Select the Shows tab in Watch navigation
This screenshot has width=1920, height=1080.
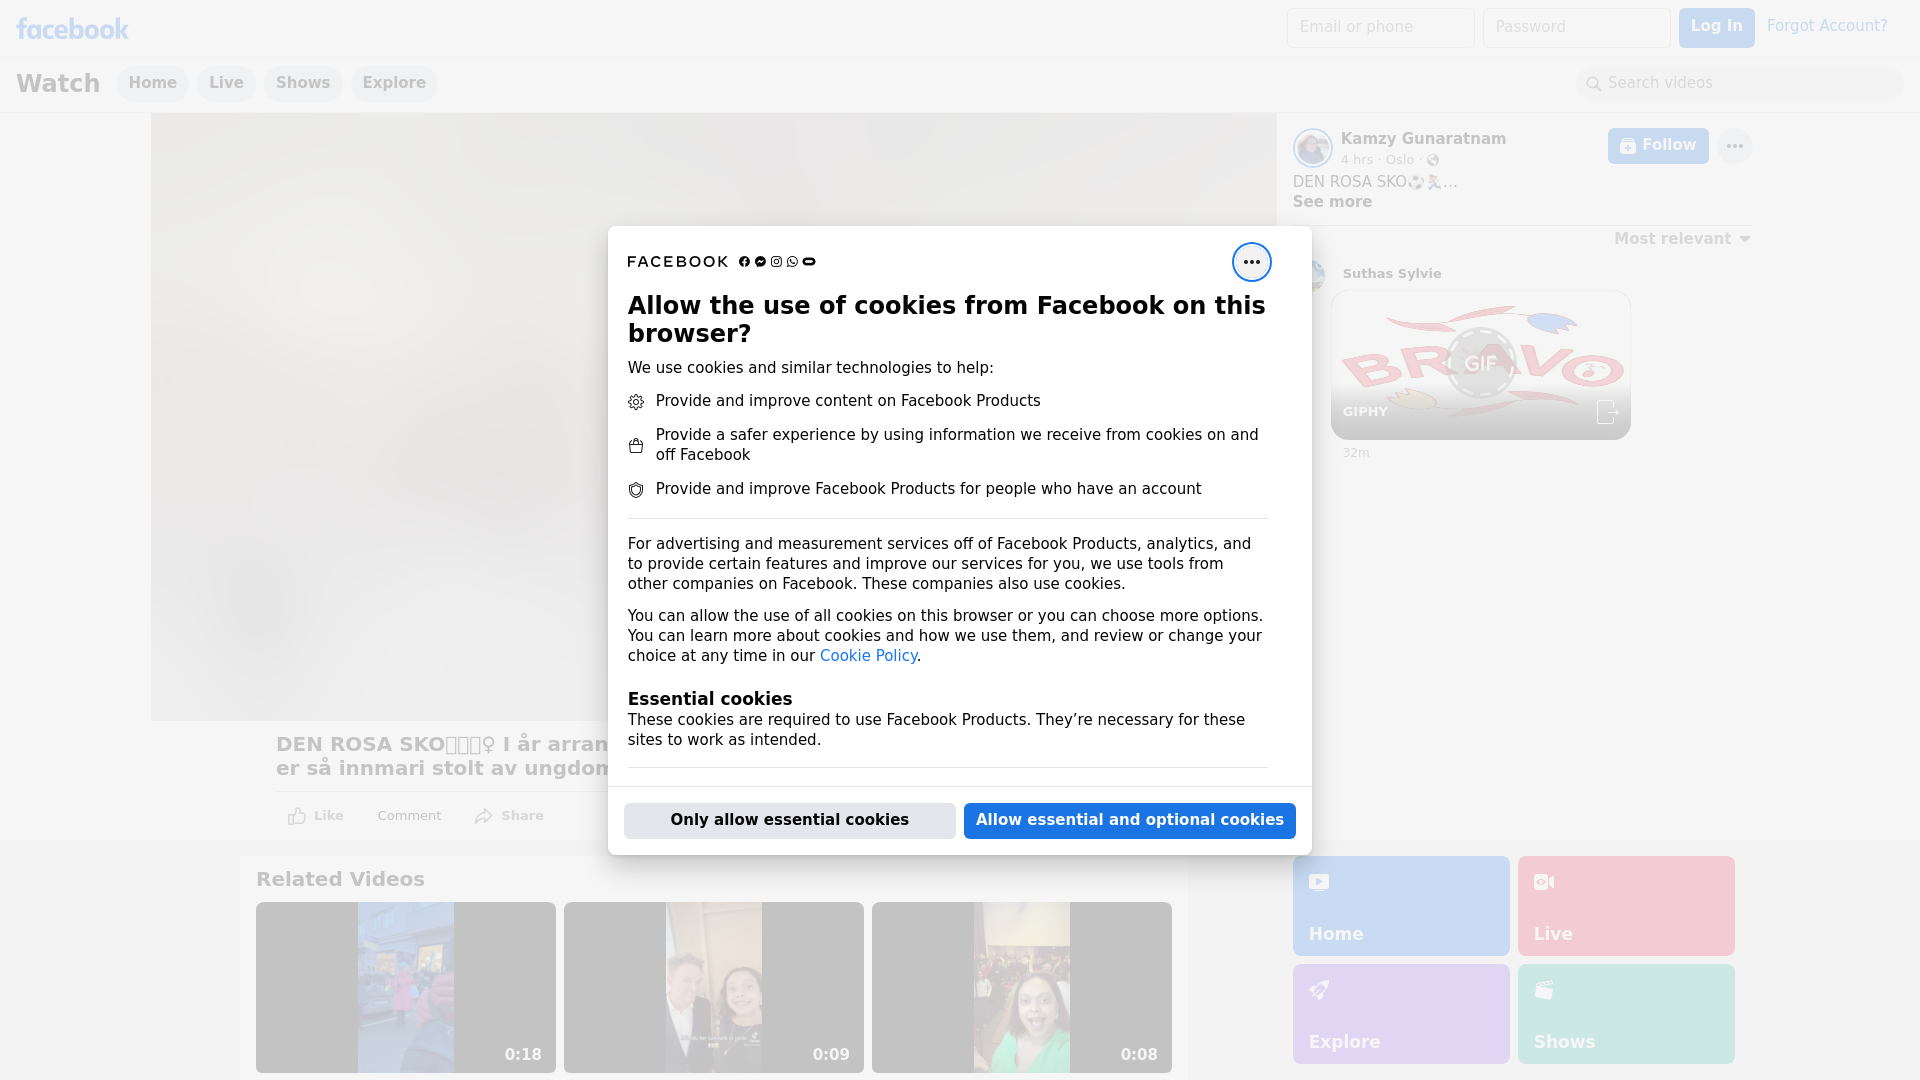pyautogui.click(x=303, y=84)
